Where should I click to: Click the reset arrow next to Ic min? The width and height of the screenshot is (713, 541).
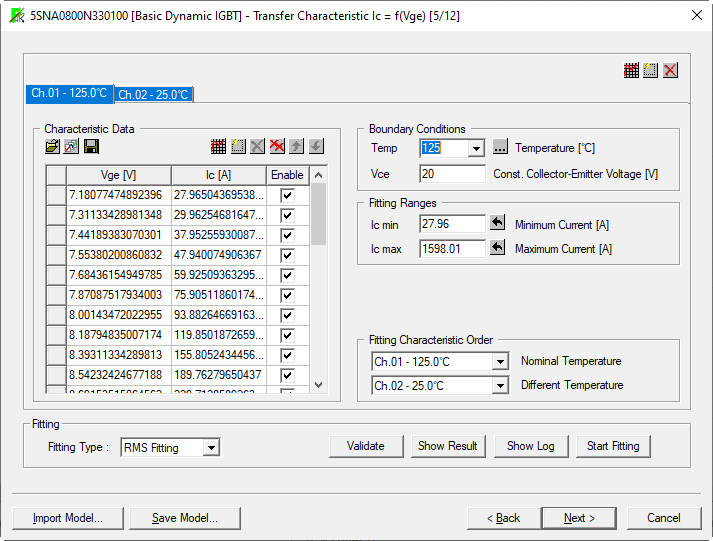pos(497,224)
